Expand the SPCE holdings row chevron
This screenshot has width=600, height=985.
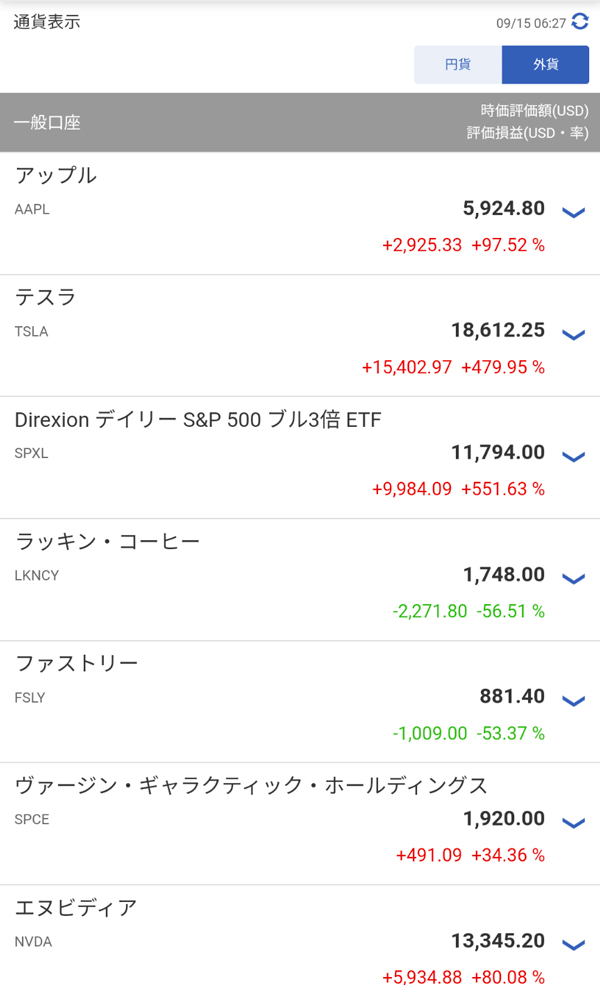pyautogui.click(x=573, y=823)
